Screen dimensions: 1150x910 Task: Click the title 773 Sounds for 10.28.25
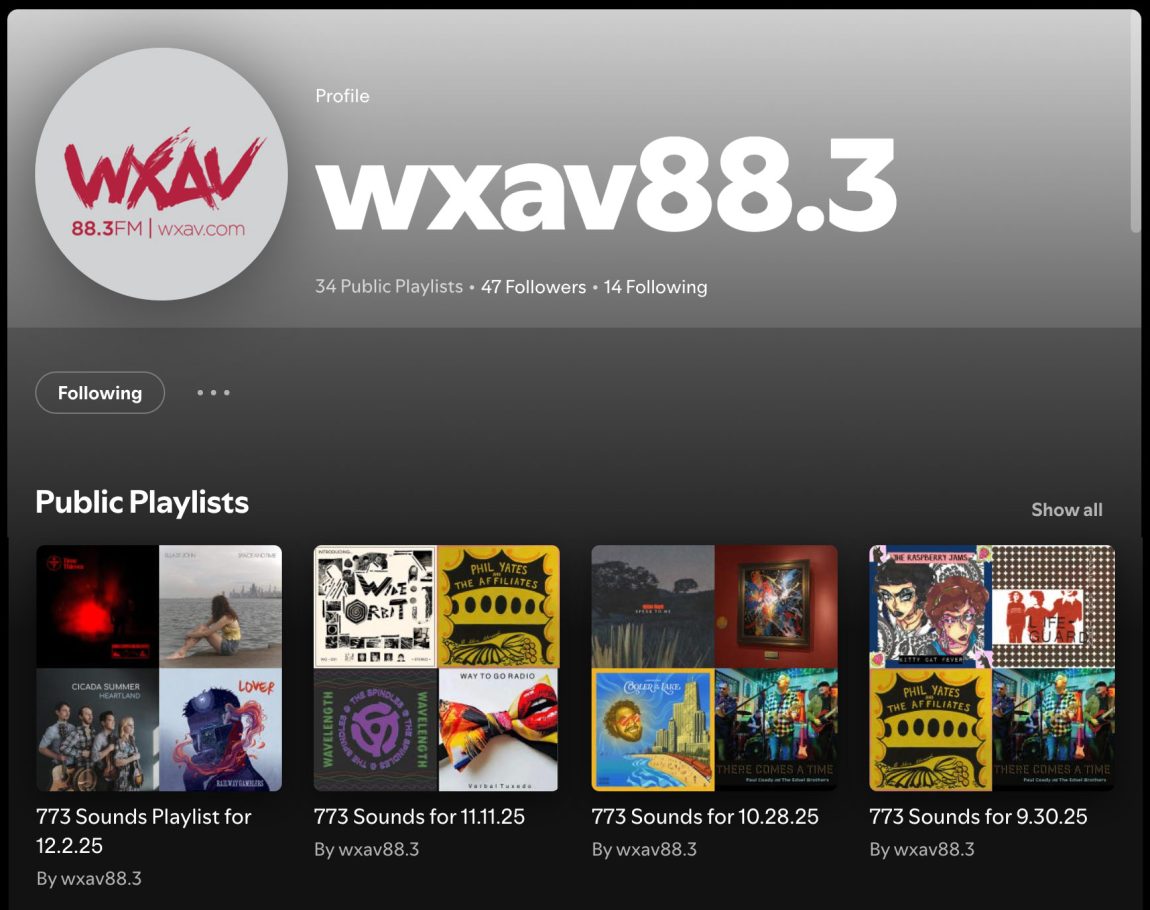click(x=705, y=817)
